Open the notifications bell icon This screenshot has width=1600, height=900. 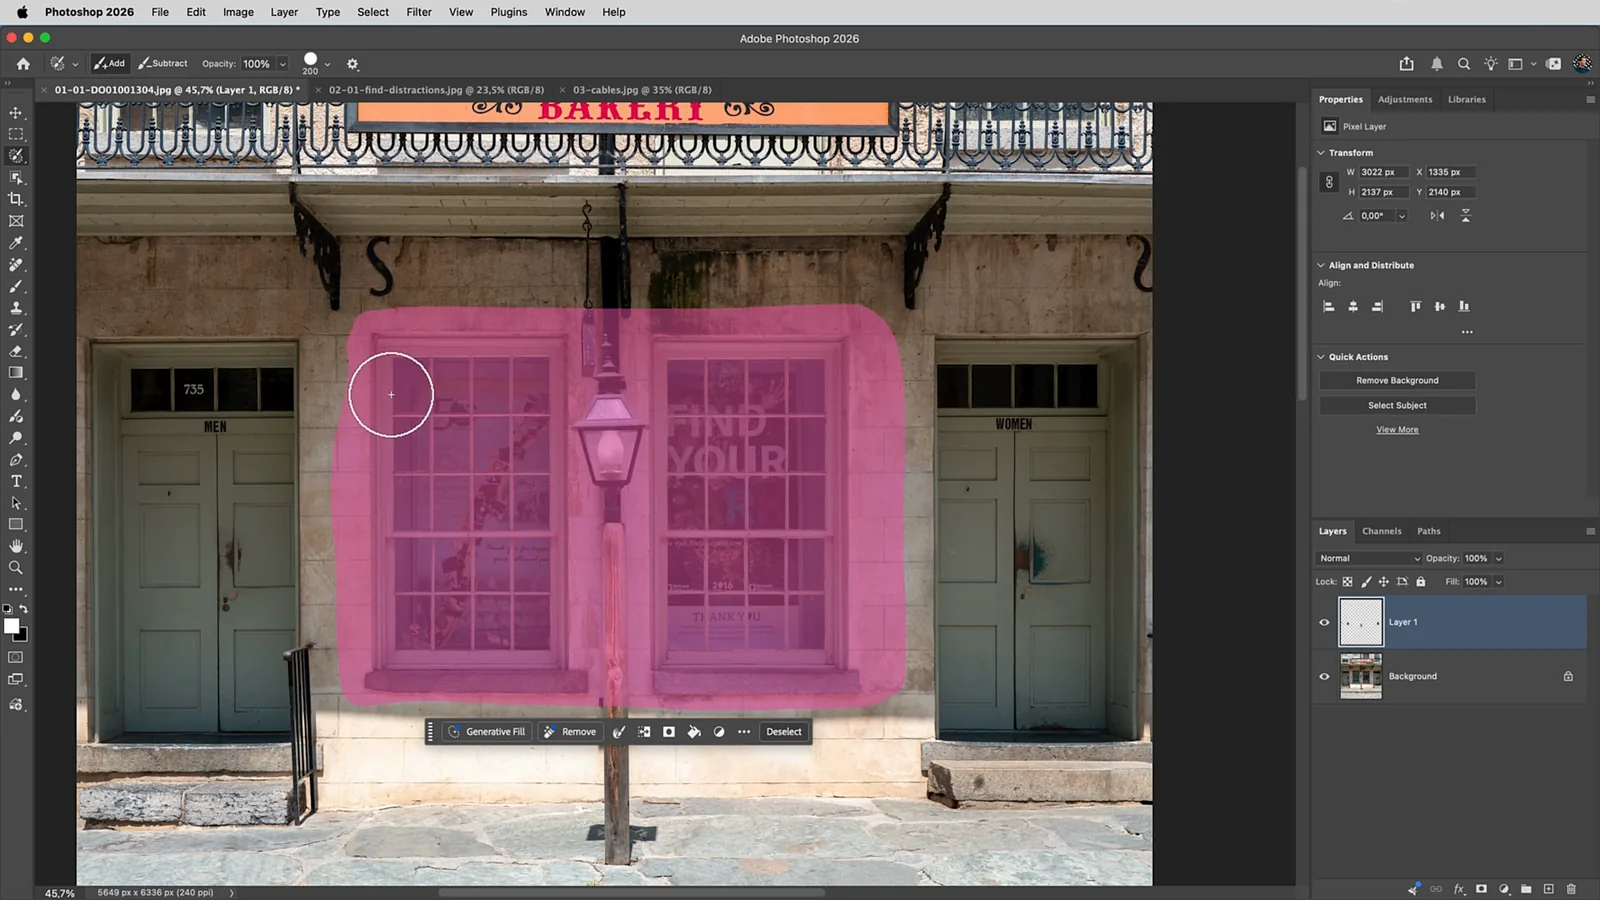click(x=1437, y=64)
